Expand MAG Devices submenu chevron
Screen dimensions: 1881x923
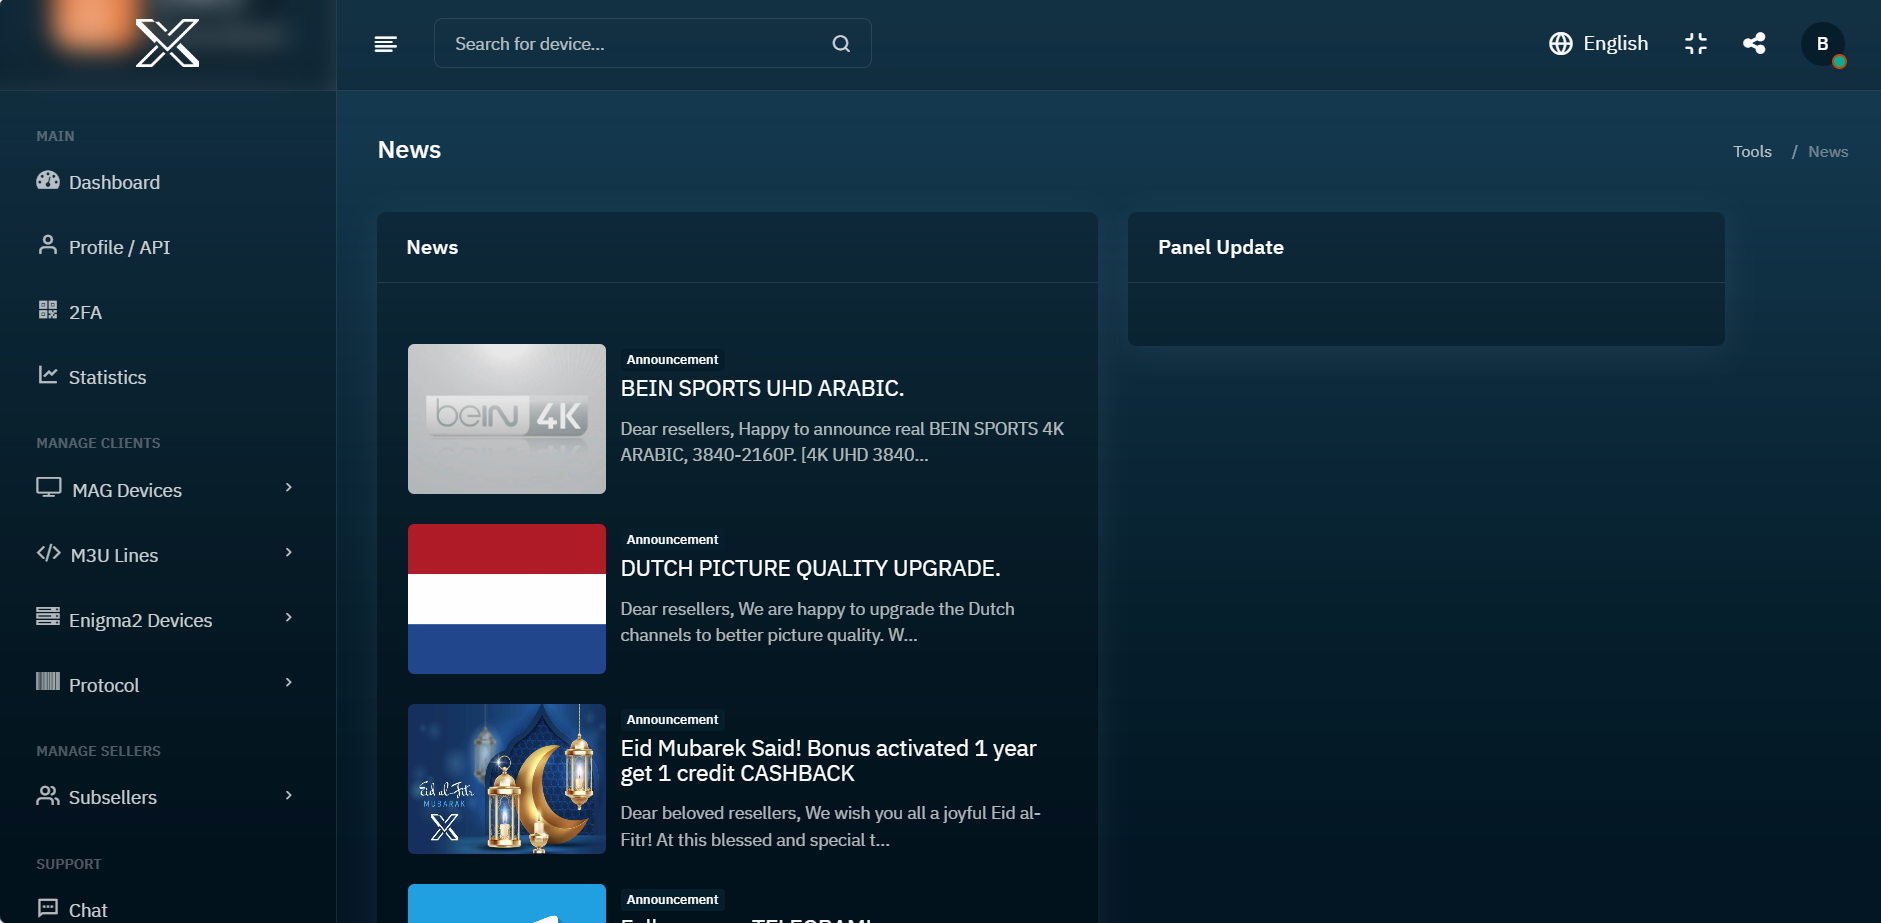(x=288, y=488)
